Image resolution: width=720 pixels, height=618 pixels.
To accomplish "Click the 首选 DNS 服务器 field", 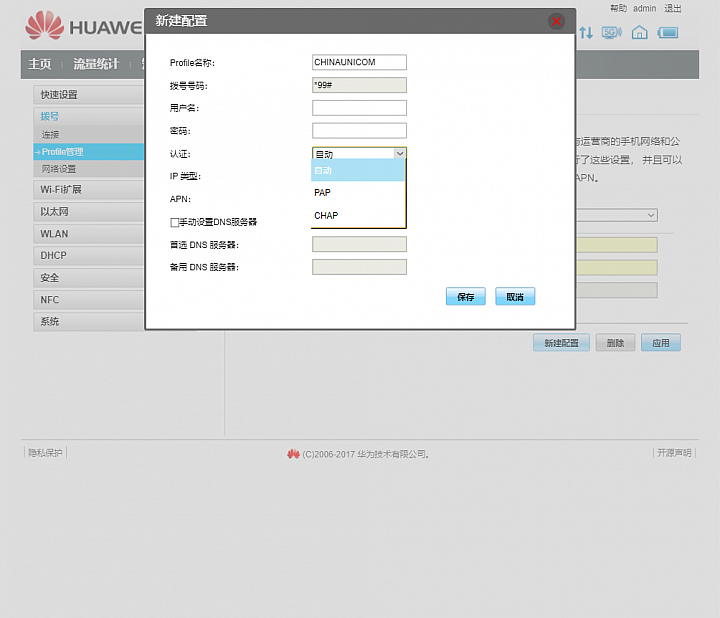I will point(359,244).
